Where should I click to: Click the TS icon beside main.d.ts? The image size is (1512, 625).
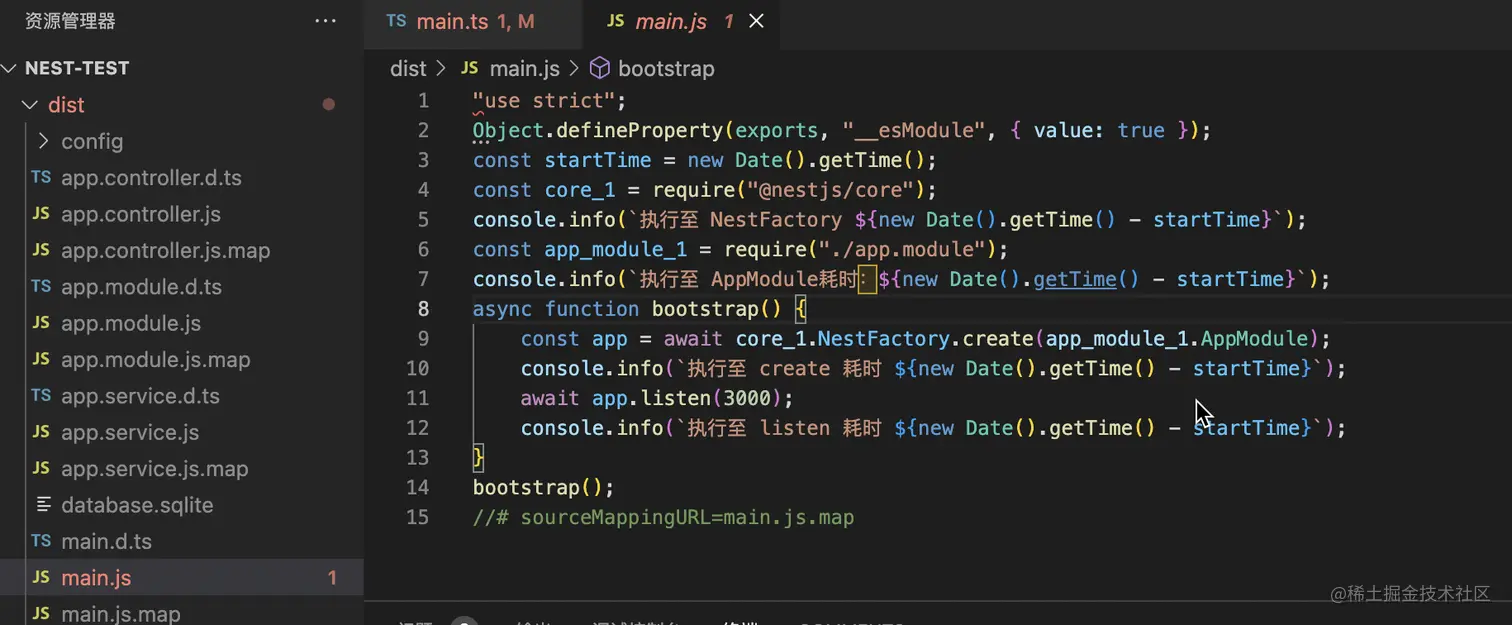tap(41, 541)
